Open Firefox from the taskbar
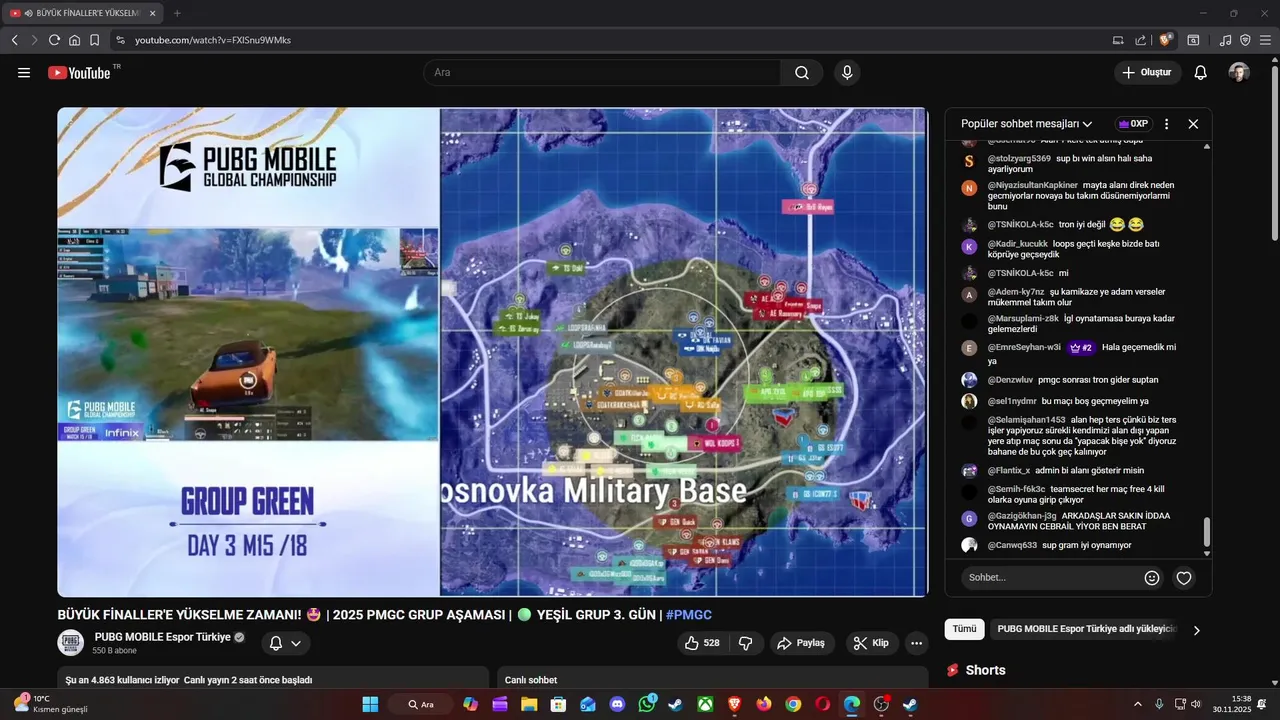The height and width of the screenshot is (720, 1280). click(764, 704)
